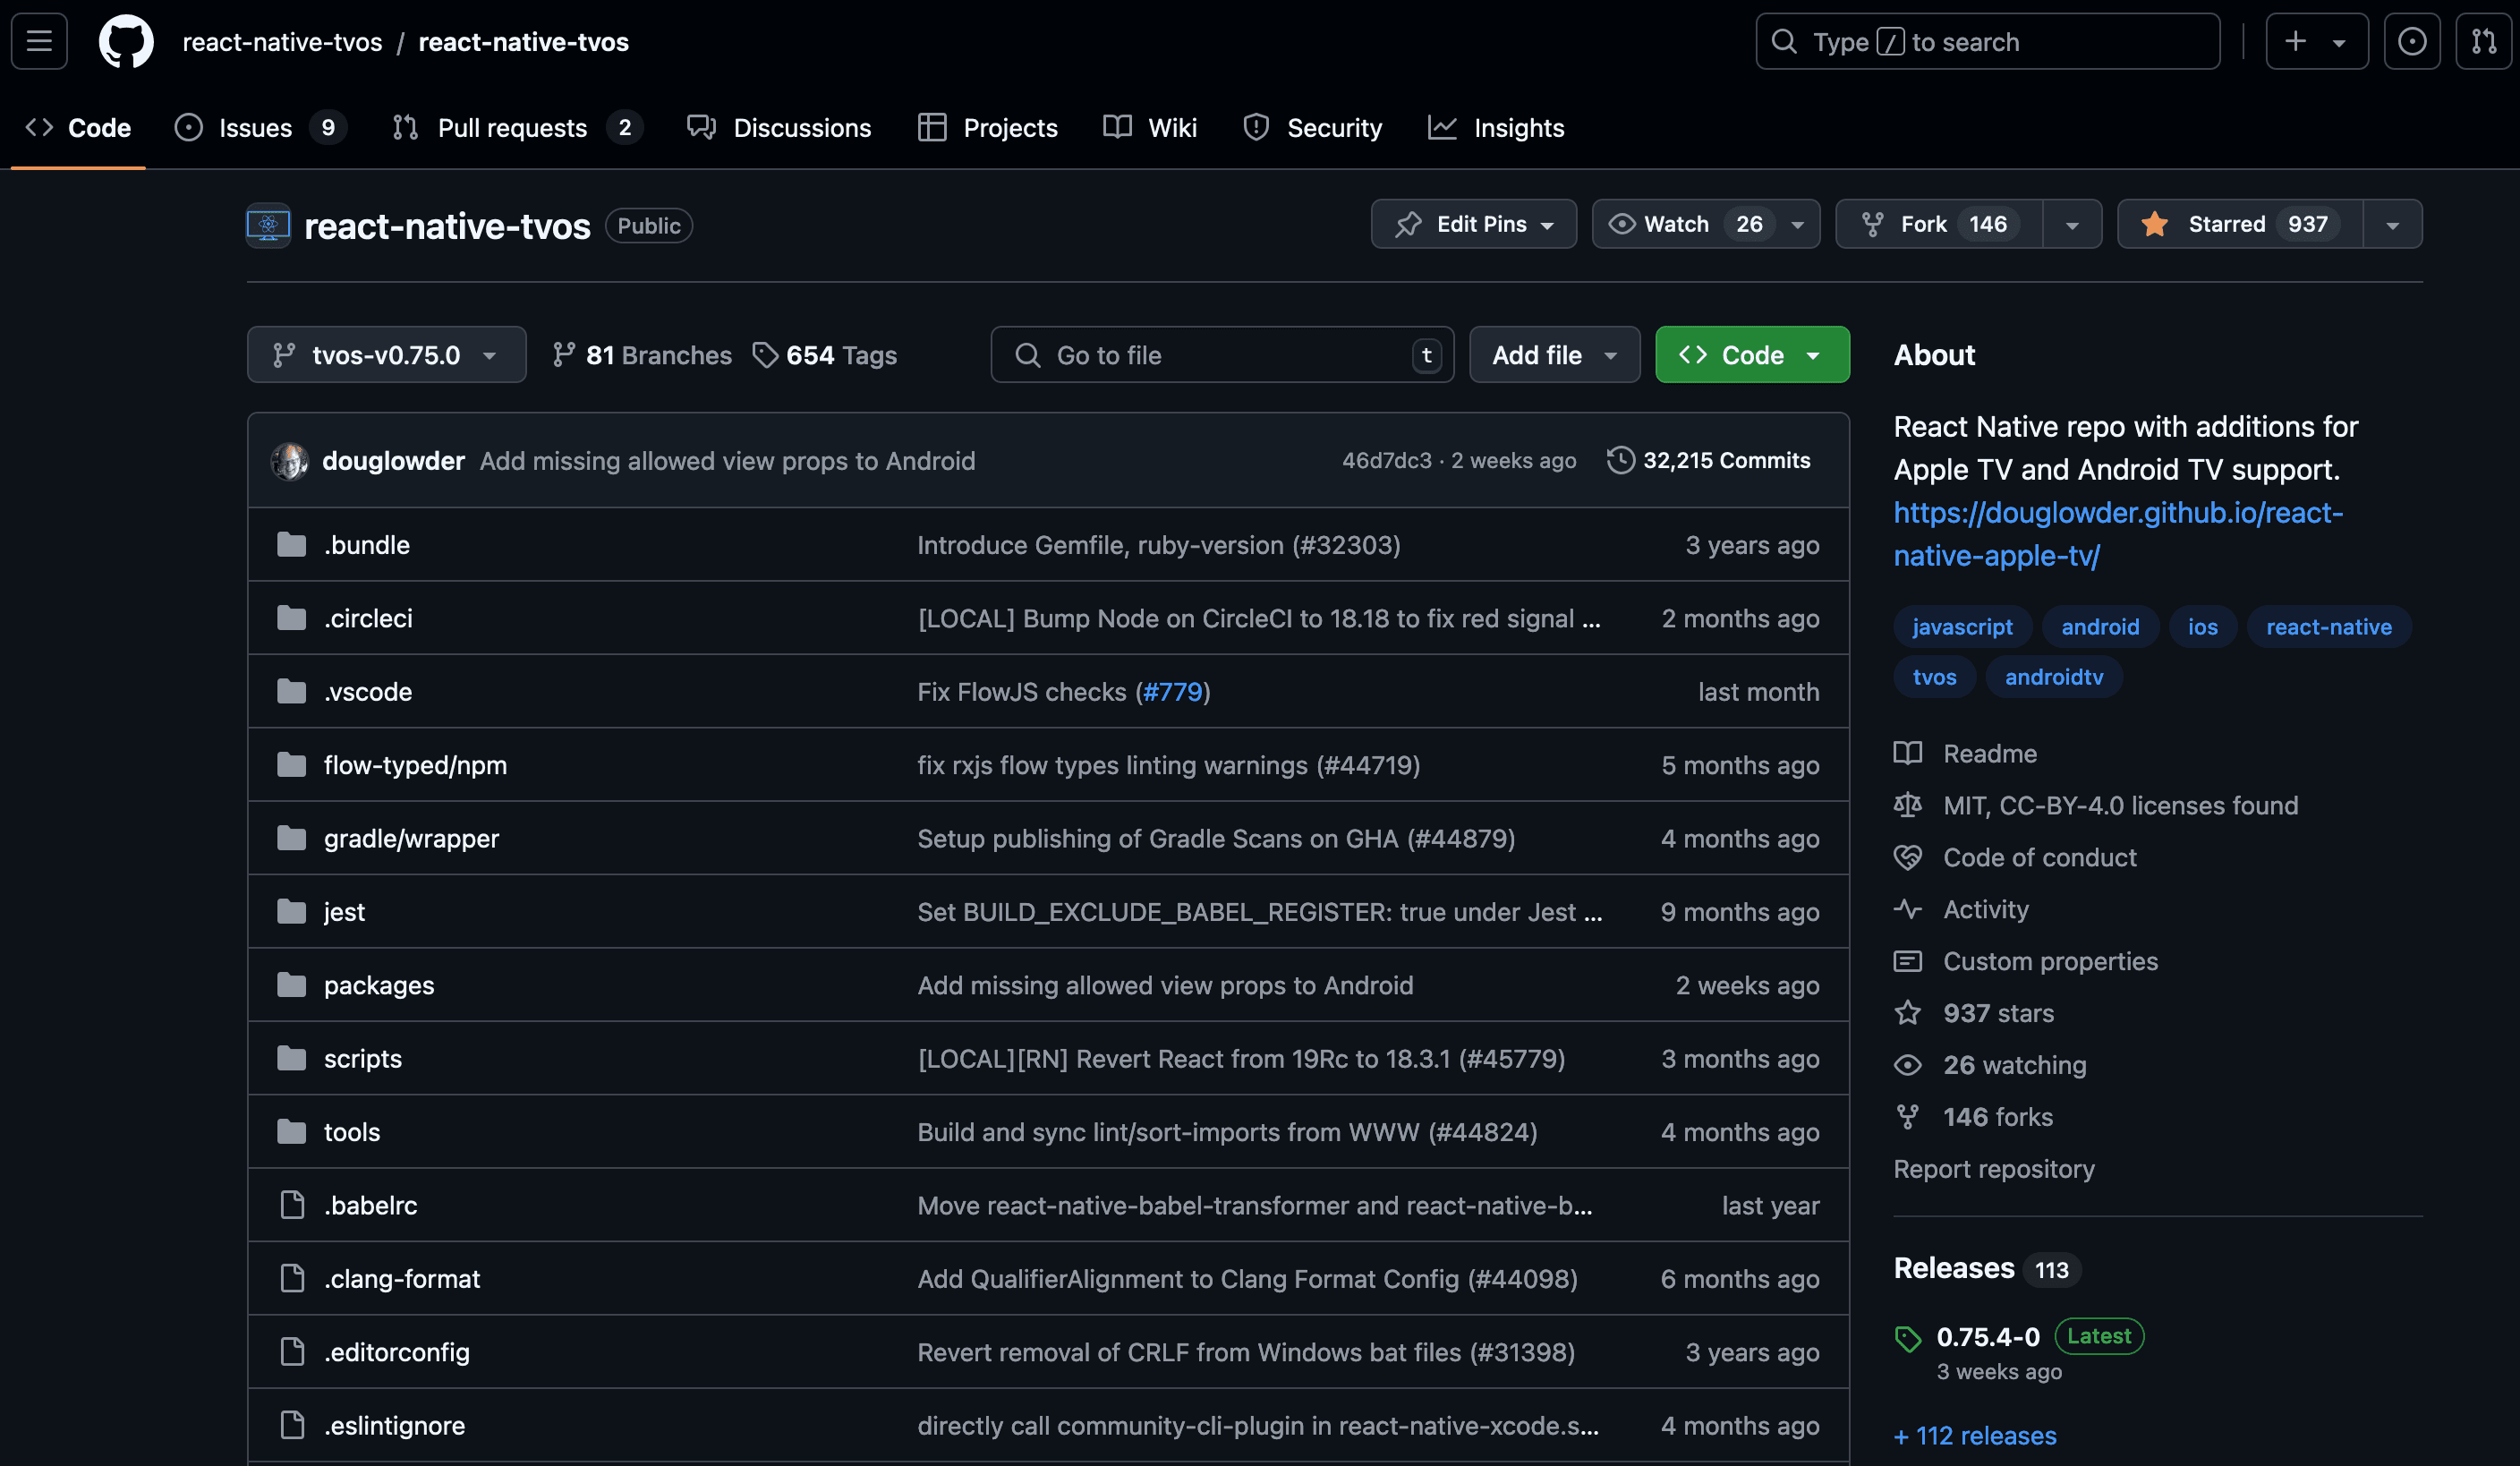Viewport: 2520px width, 1466px height.
Task: Open the Discussions tab
Action: coord(778,127)
